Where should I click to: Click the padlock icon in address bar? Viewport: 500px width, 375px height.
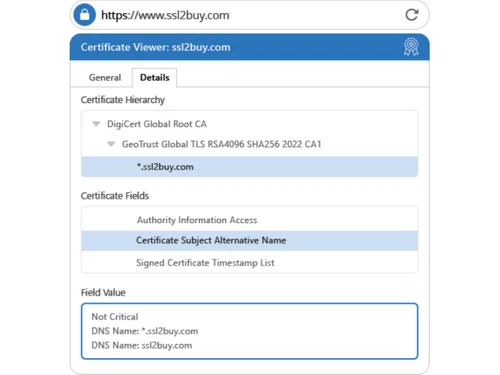click(x=84, y=15)
